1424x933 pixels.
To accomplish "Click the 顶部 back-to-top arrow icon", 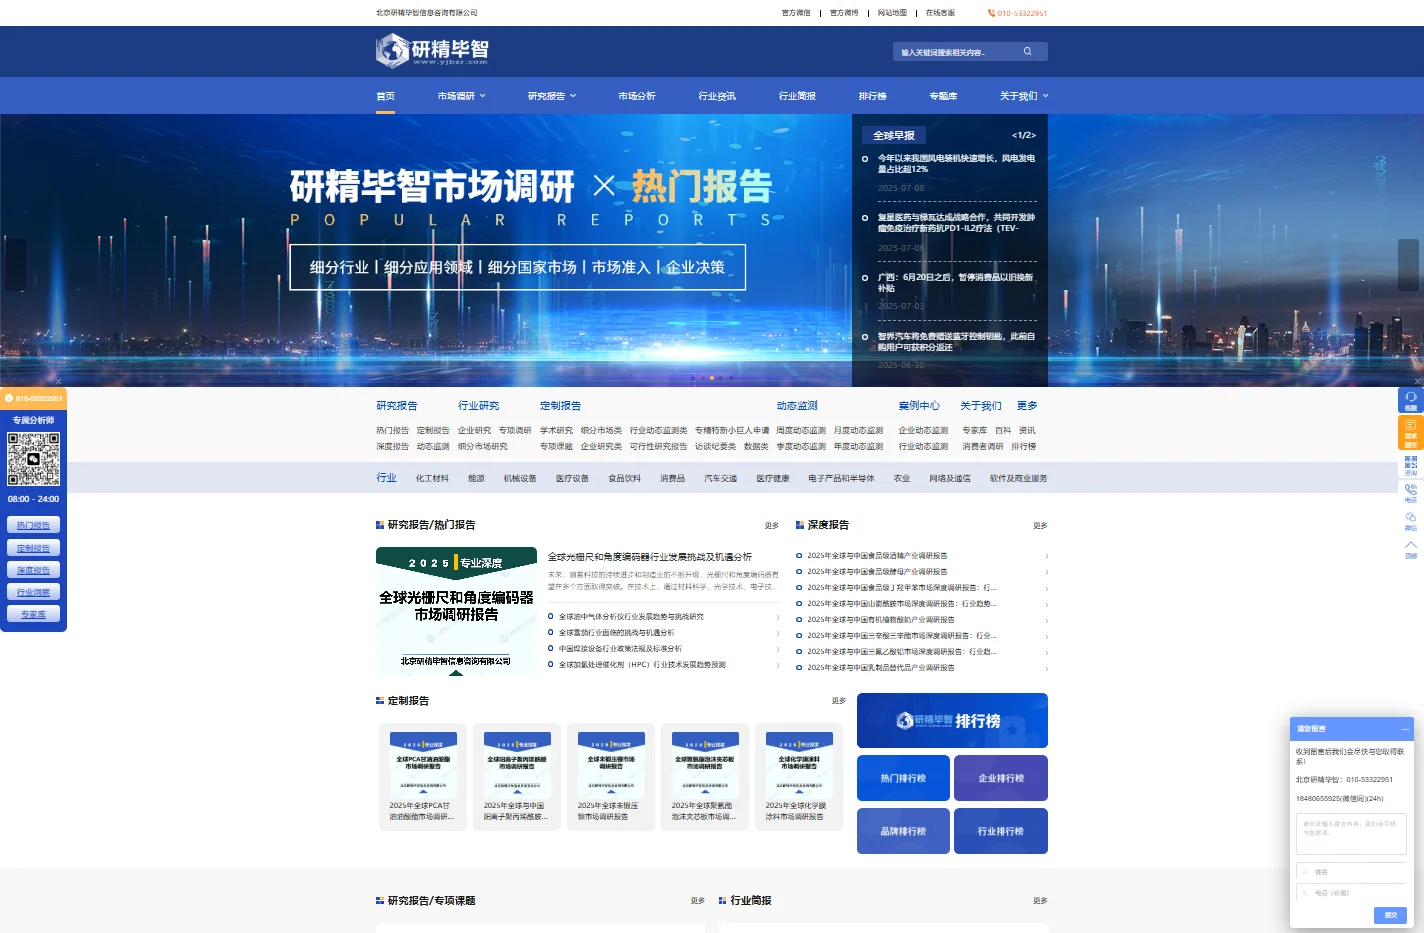I will pos(1411,549).
